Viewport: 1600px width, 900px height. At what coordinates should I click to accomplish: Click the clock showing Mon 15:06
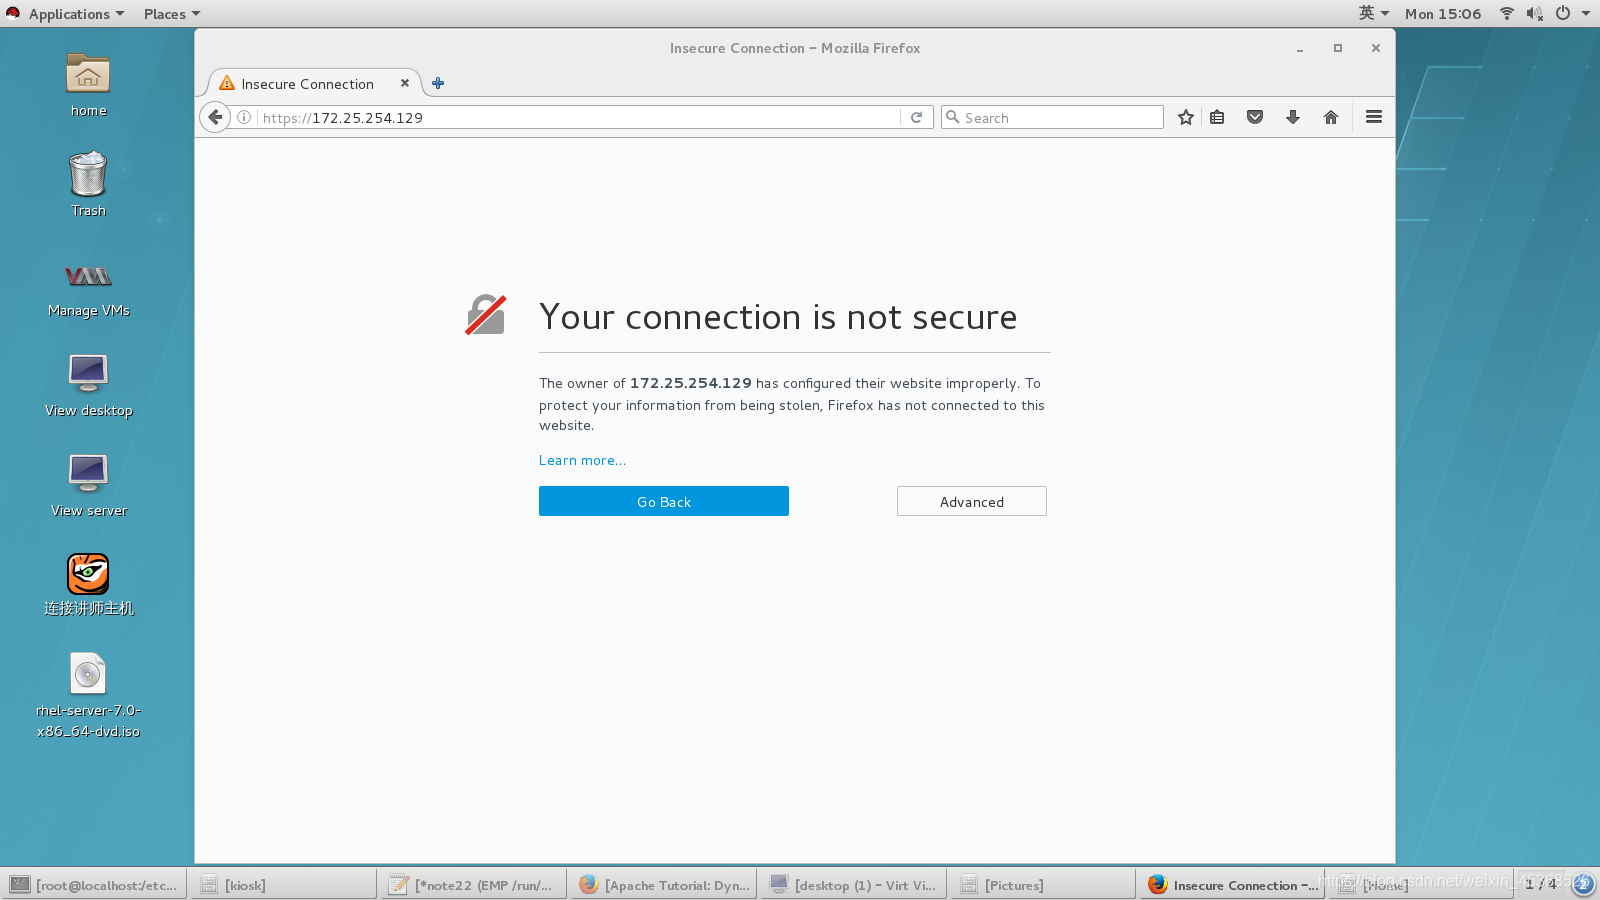(1443, 14)
